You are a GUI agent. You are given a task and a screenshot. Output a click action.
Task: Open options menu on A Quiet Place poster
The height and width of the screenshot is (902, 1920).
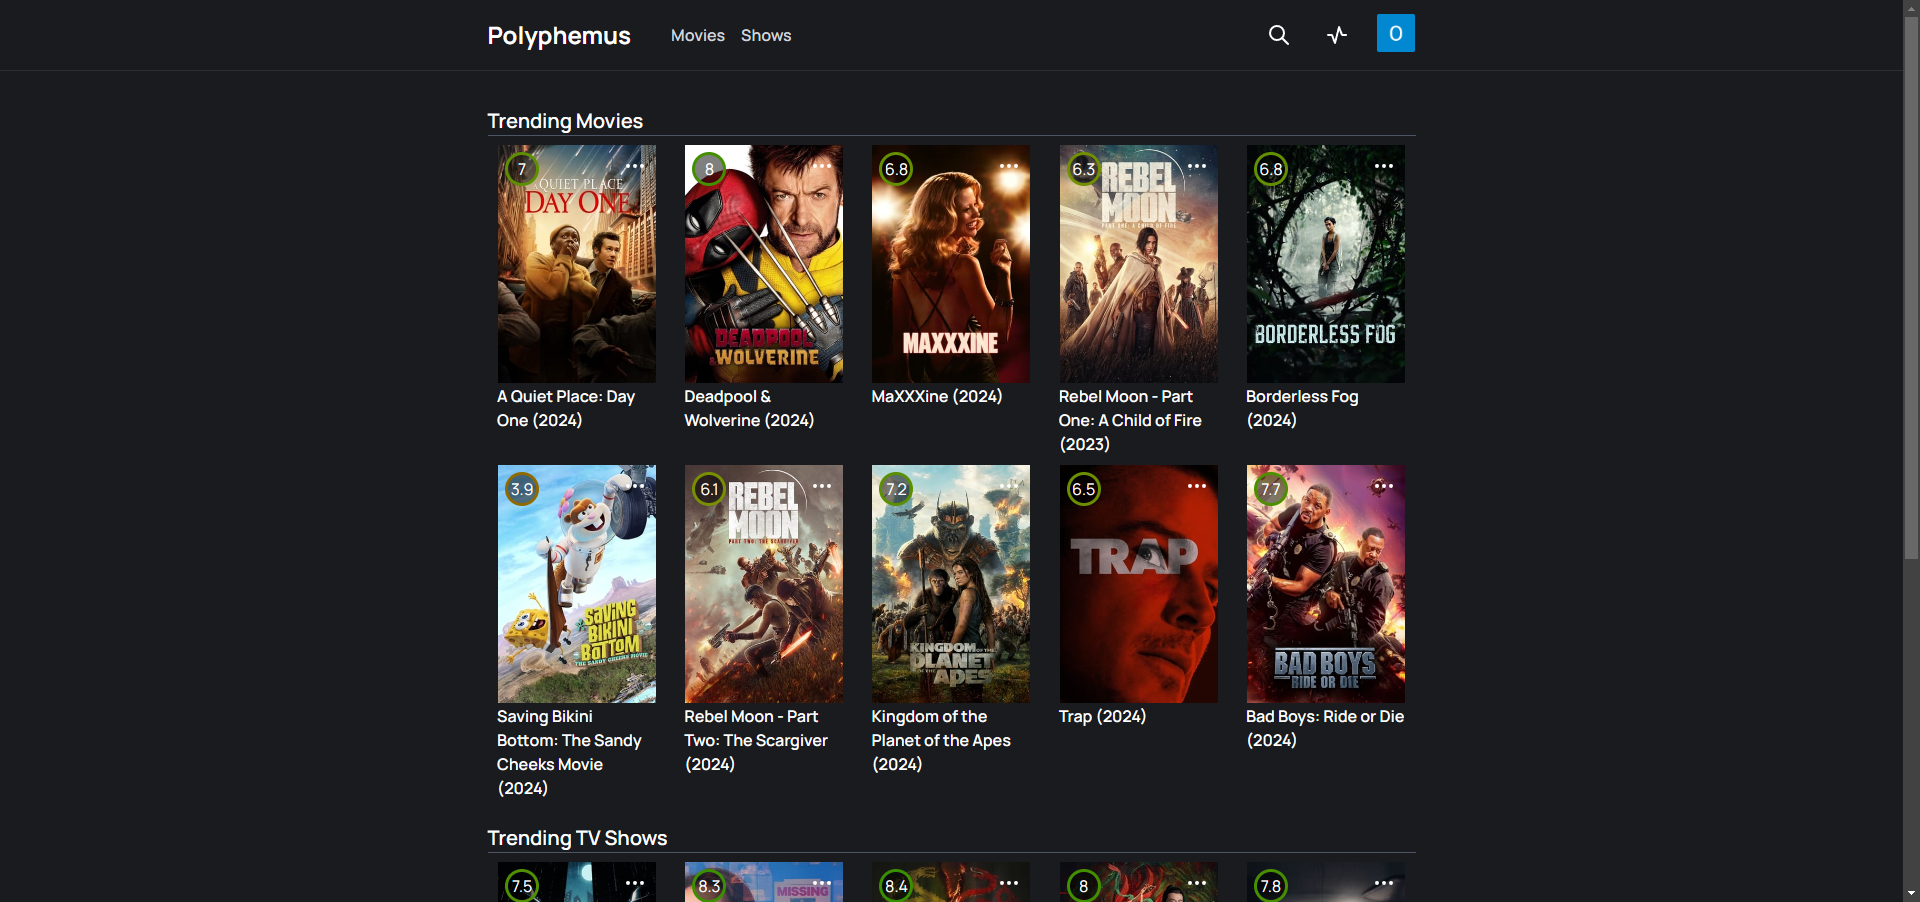pyautogui.click(x=635, y=166)
